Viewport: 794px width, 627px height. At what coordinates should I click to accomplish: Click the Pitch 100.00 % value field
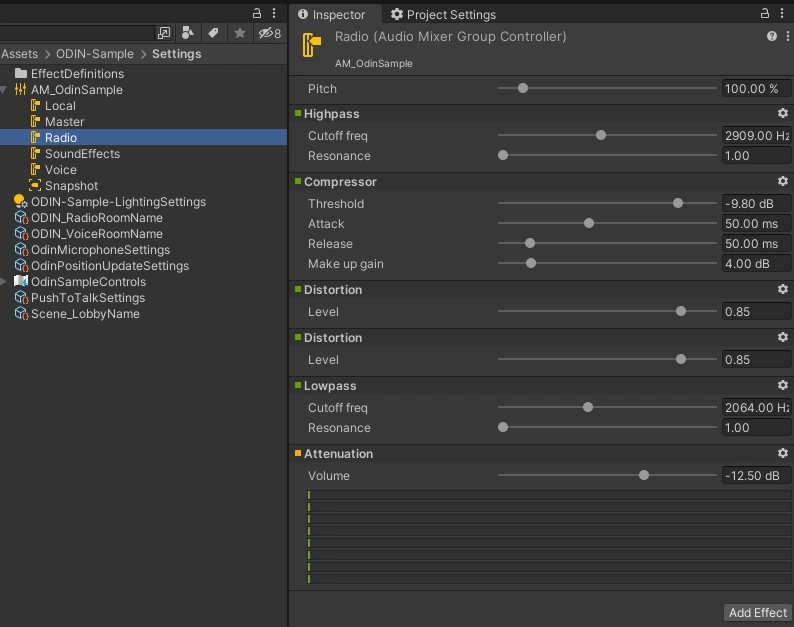click(756, 89)
